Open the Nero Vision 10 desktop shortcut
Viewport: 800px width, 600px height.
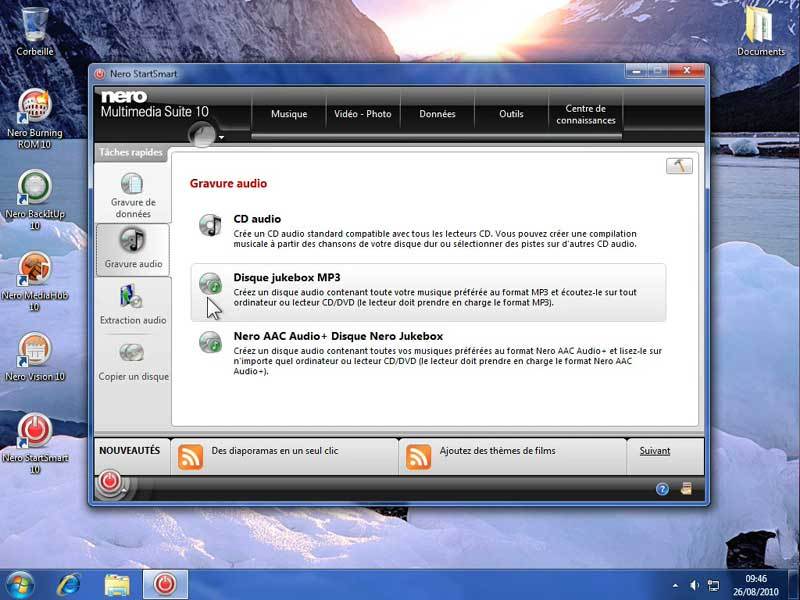(x=35, y=357)
